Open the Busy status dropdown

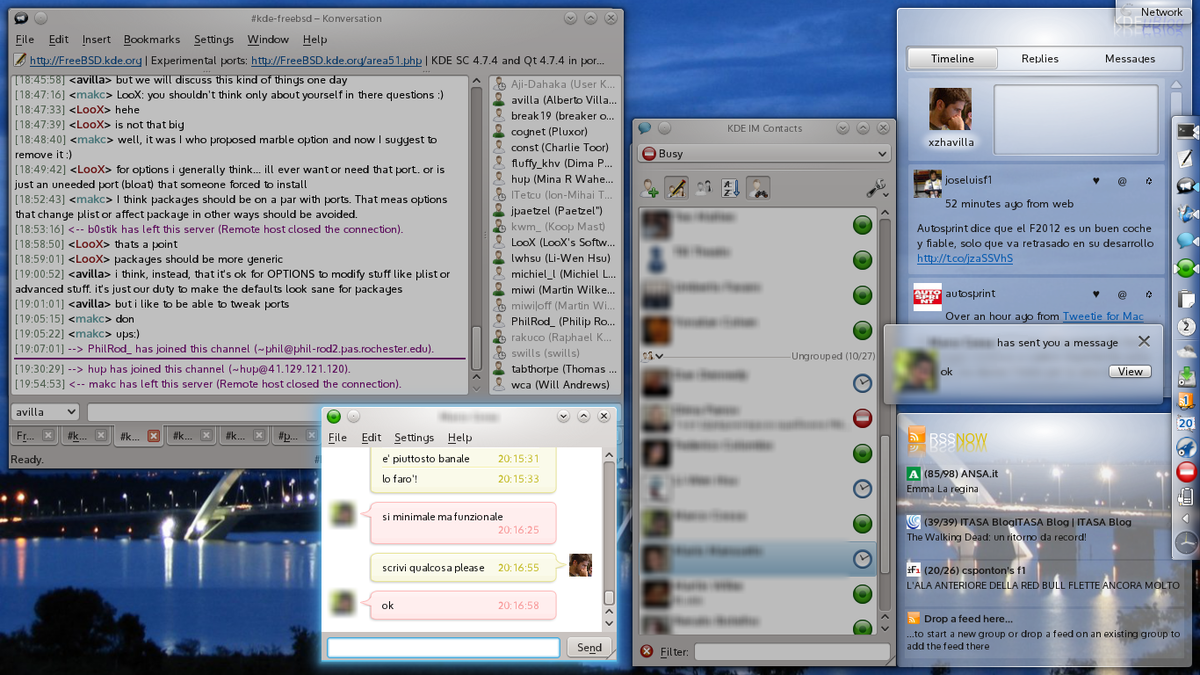coord(764,154)
